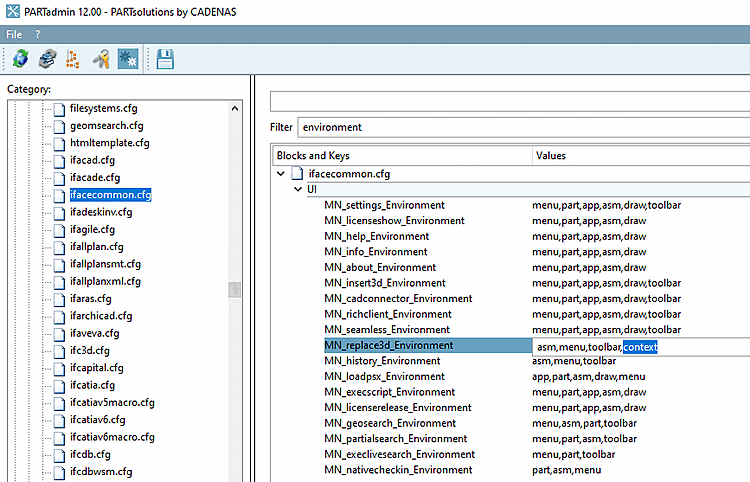Select ifcatia.cfg in the category list
The width and height of the screenshot is (750, 482).
(92, 385)
